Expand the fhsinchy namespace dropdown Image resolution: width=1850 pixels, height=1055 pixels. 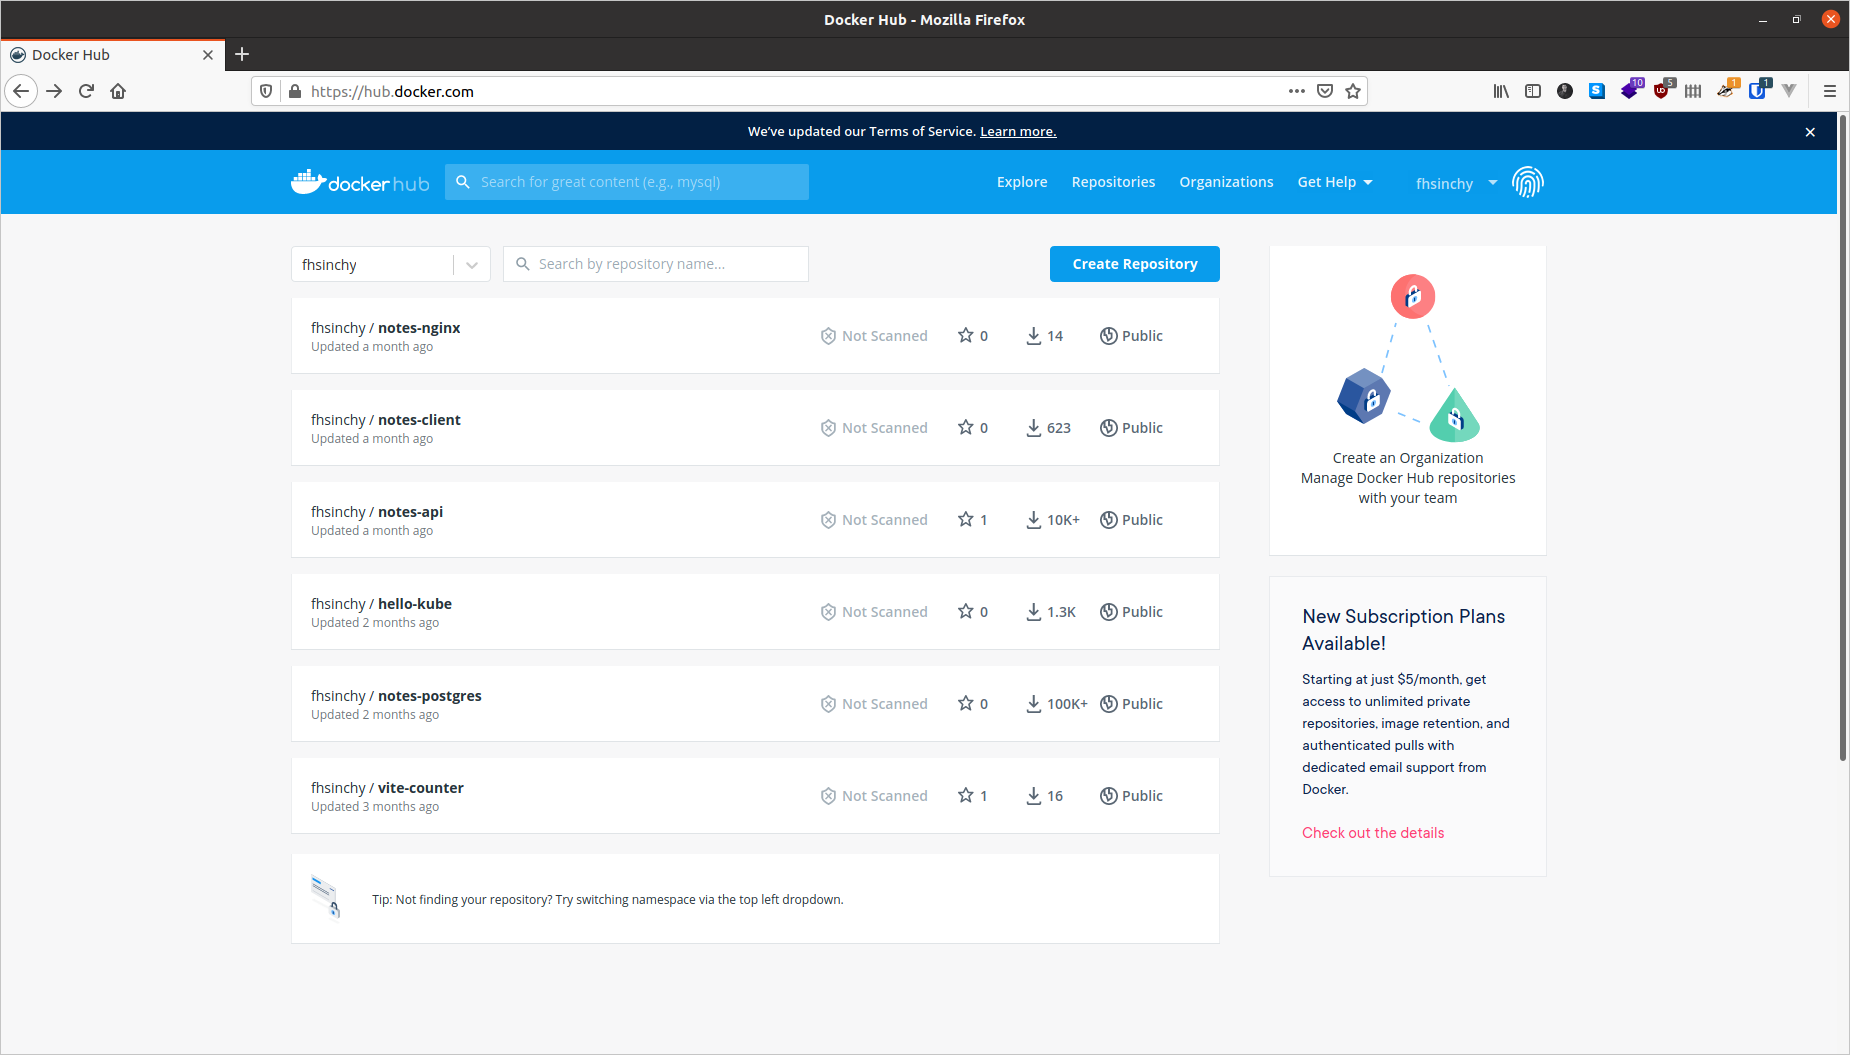[x=471, y=265]
